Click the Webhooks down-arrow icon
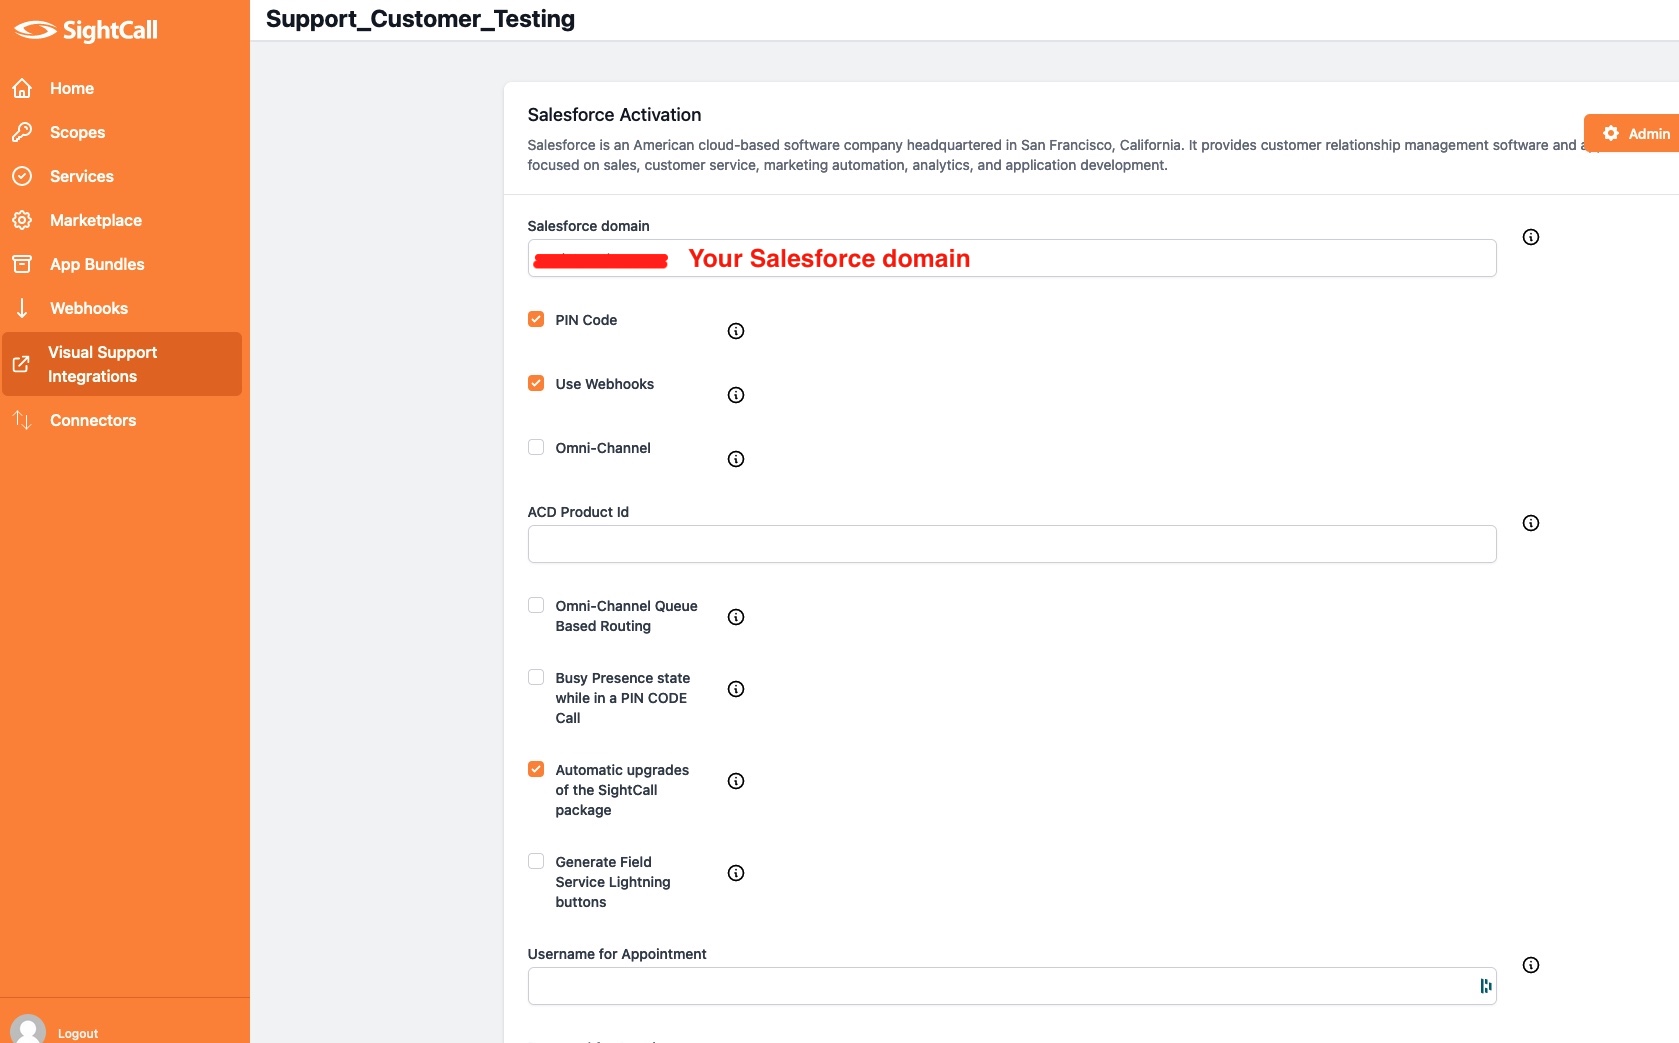 coord(22,308)
